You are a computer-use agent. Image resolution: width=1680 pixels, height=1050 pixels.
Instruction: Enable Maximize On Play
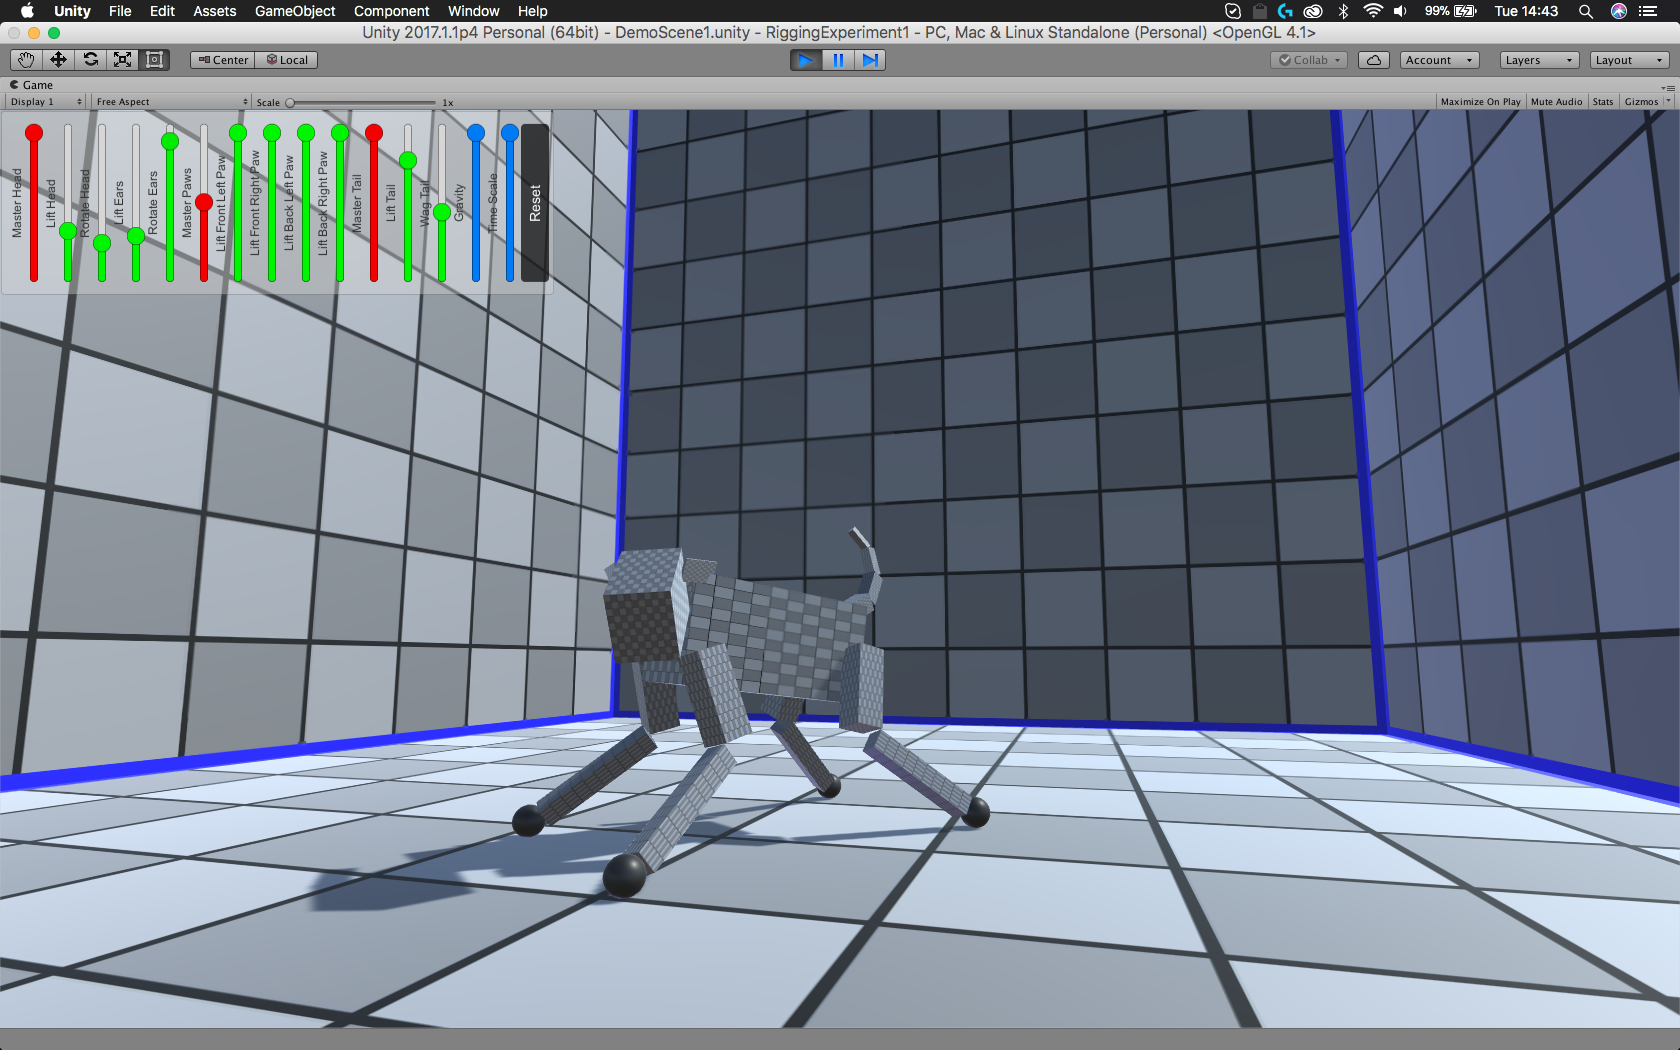coord(1480,102)
